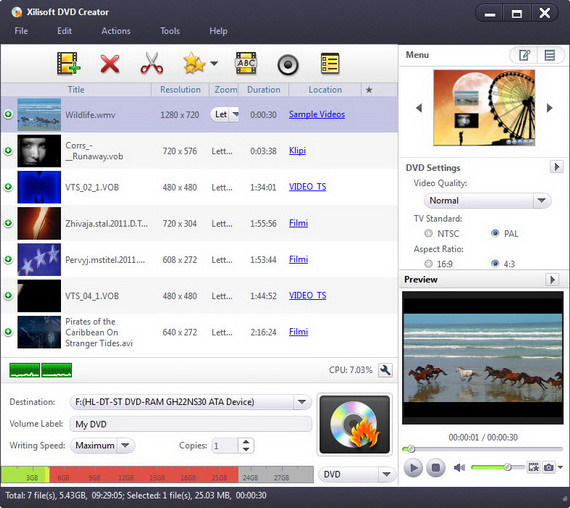
Task: Expand the Preview panel arrow
Action: 552,280
